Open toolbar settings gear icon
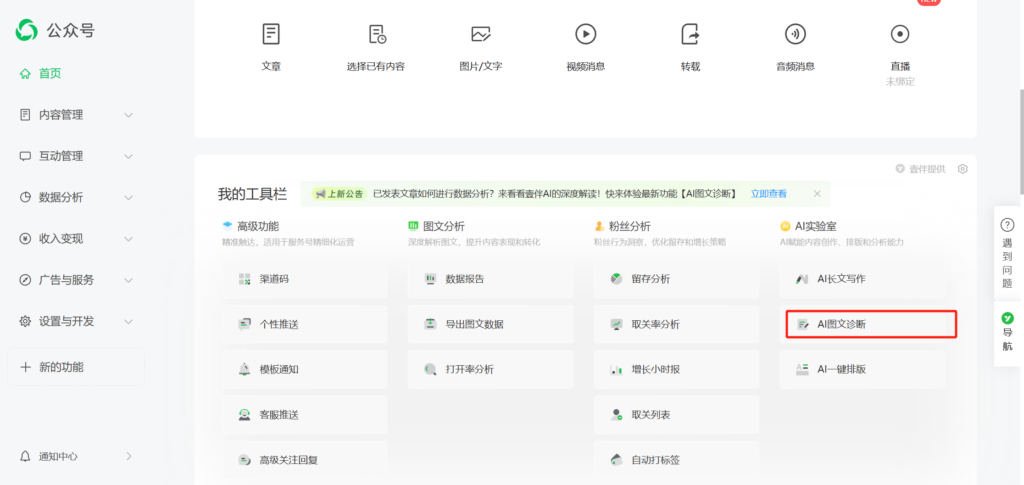The image size is (1024, 485). (962, 169)
